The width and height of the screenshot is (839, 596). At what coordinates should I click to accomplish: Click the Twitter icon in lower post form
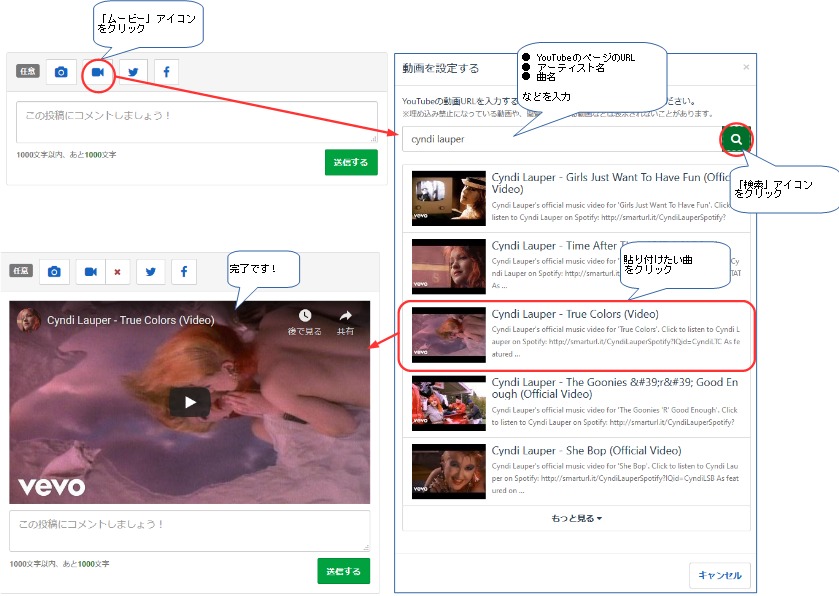(151, 272)
